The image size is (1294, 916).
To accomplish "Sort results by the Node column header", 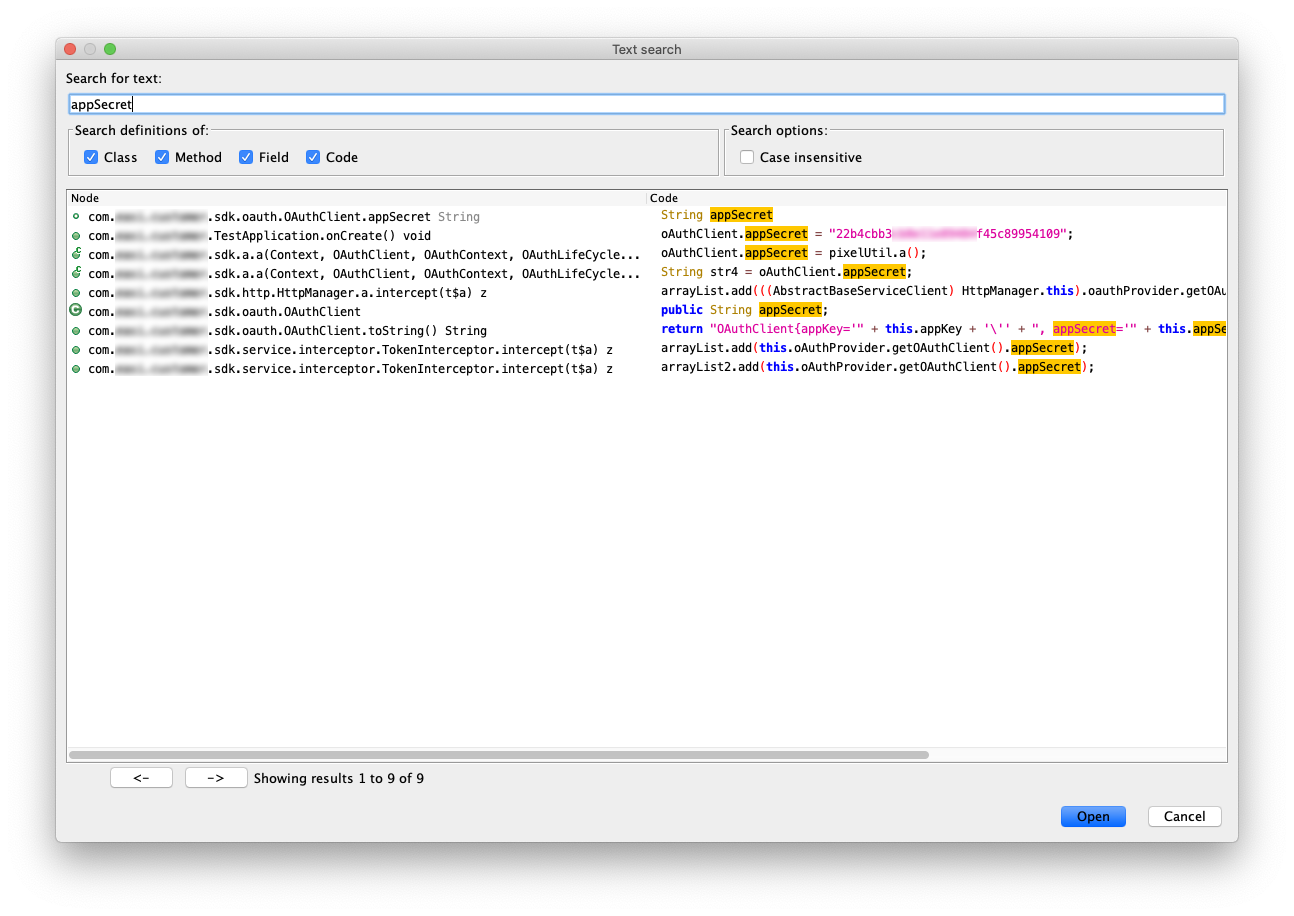I will (x=357, y=198).
